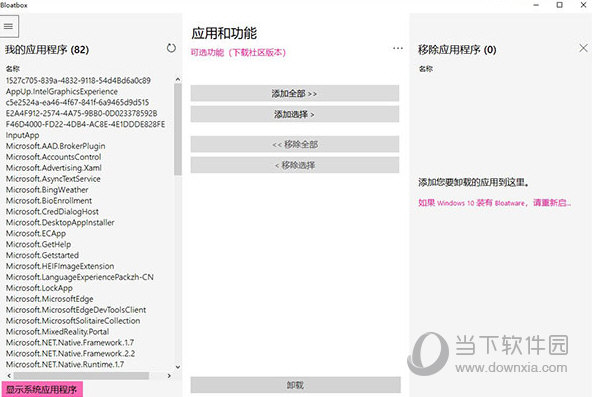Open the hamburger menu
This screenshot has width=592, height=397.
click(x=8, y=26)
